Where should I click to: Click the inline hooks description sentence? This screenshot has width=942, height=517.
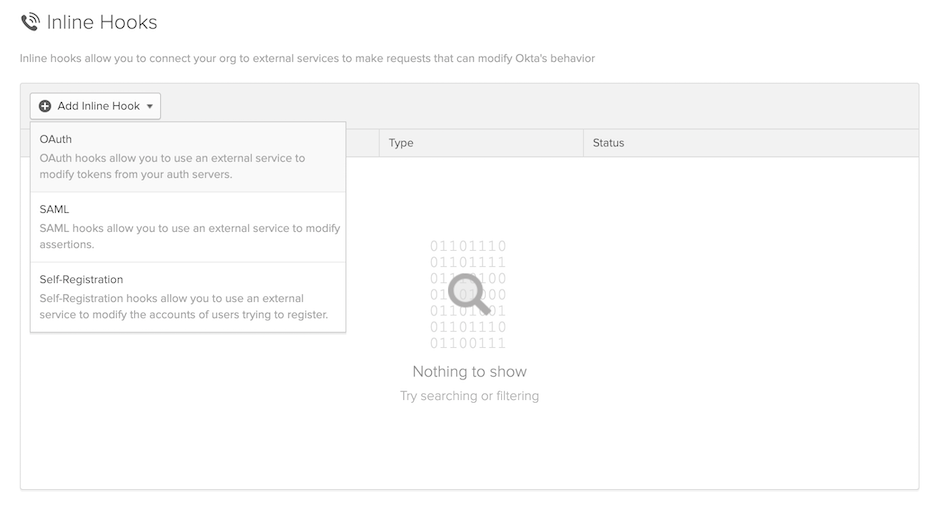(x=307, y=58)
